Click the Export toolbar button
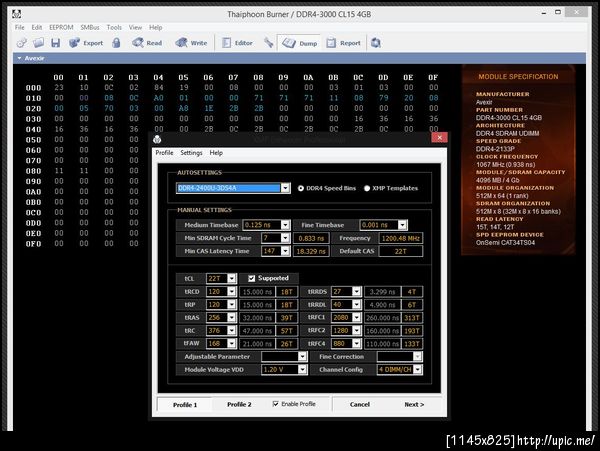Image resolution: width=600 pixels, height=451 pixels. click(x=86, y=43)
